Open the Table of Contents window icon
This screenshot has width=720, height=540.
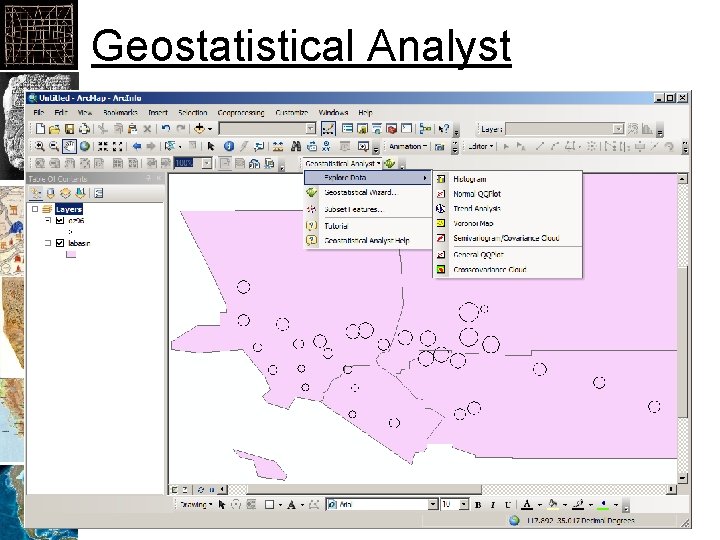tap(348, 129)
